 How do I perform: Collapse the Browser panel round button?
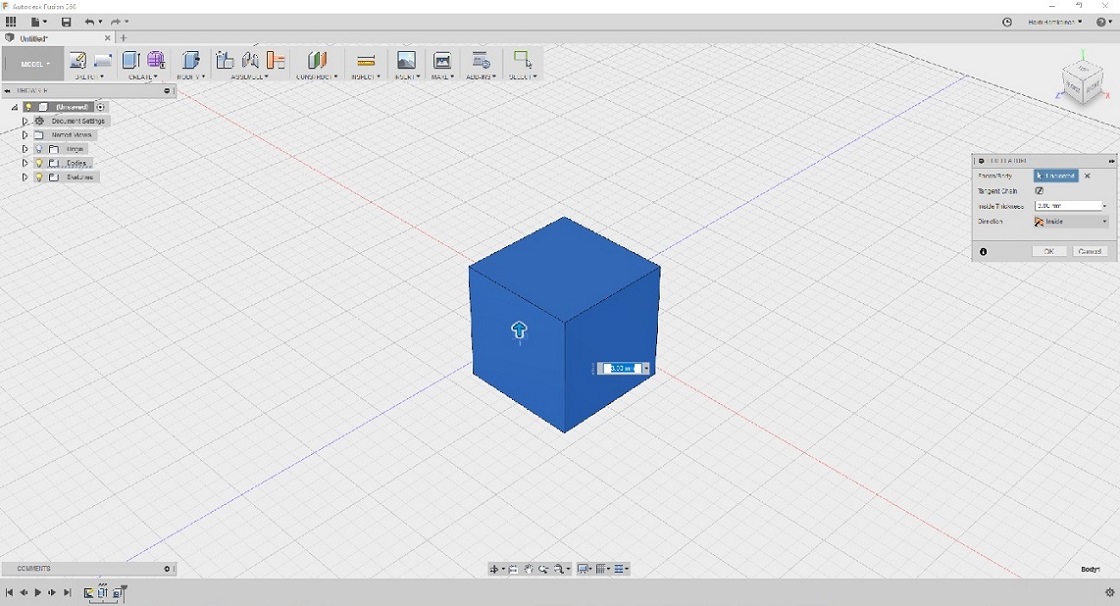click(167, 91)
